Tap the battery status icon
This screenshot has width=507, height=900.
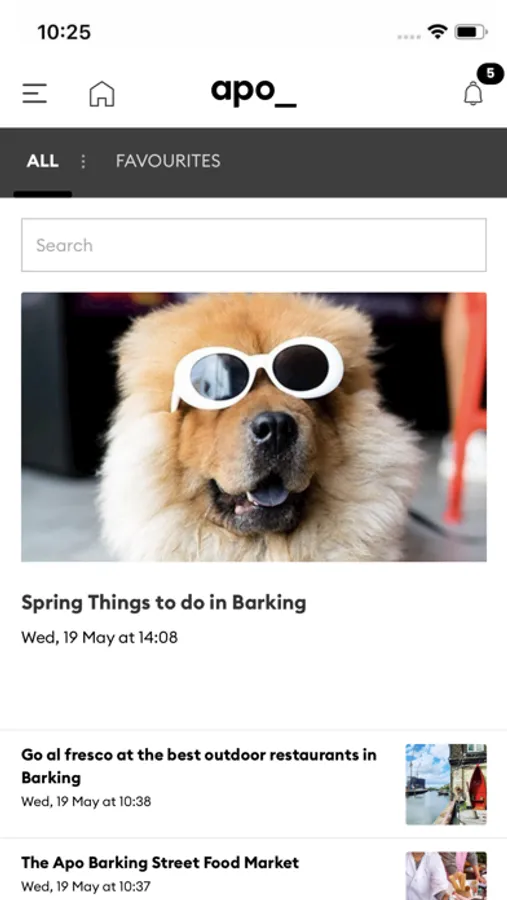471,32
